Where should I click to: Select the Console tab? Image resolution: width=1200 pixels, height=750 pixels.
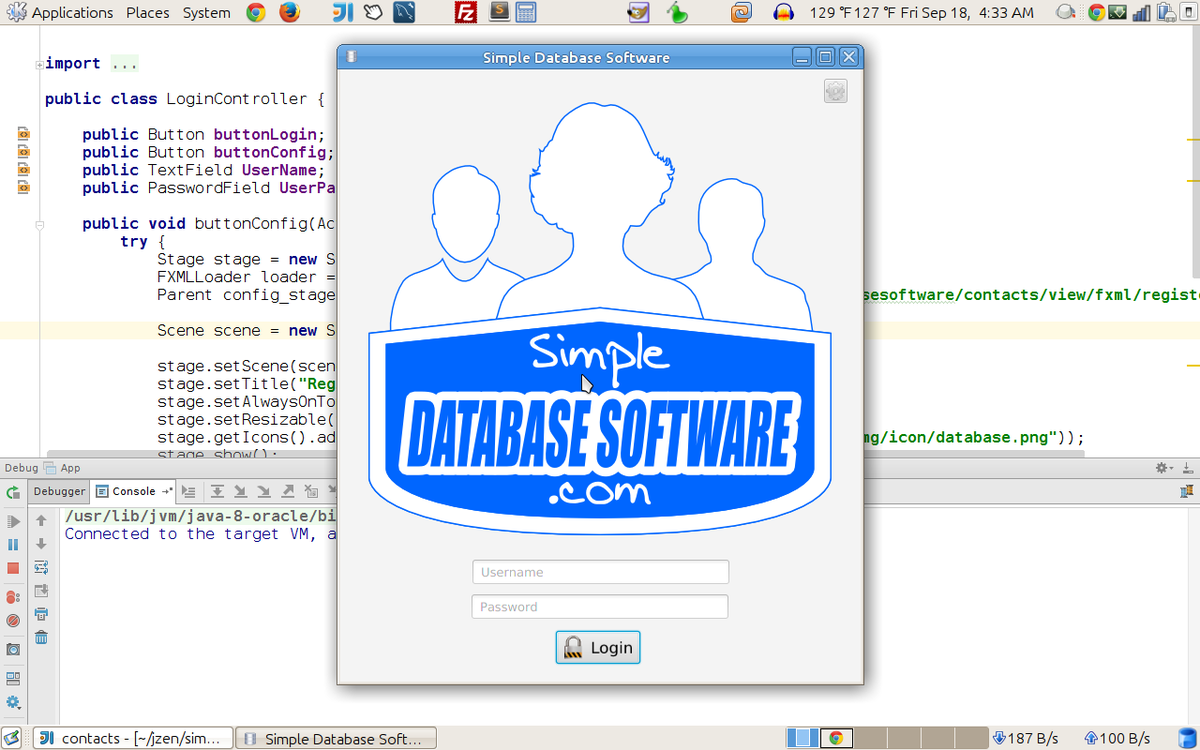point(132,491)
